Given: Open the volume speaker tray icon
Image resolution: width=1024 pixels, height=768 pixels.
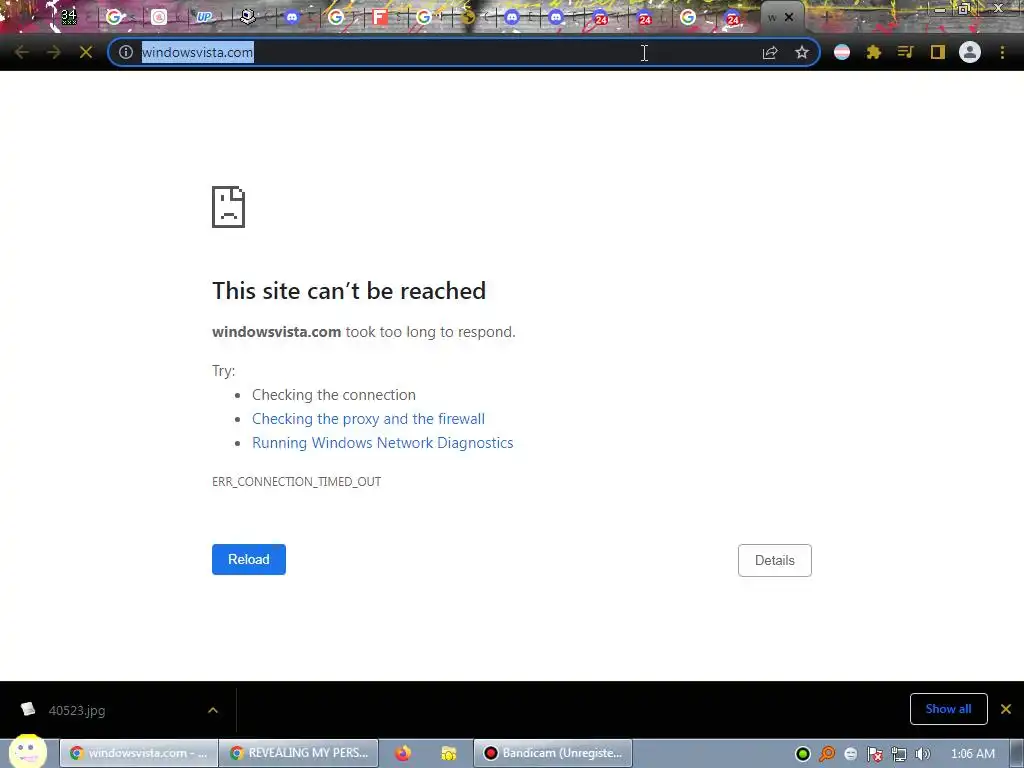Looking at the screenshot, I should pos(922,754).
